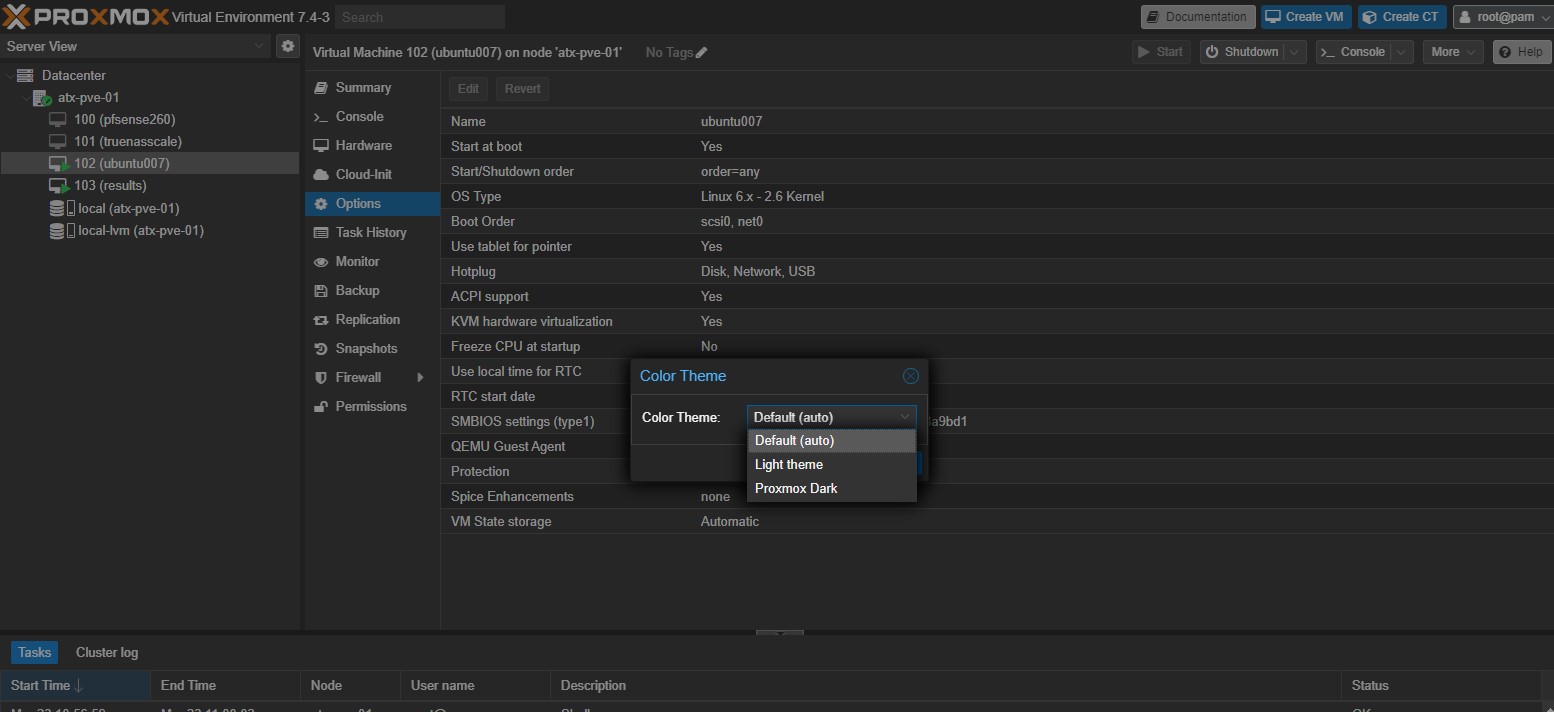
Task: Click the edit tags pencil icon
Action: pos(702,52)
